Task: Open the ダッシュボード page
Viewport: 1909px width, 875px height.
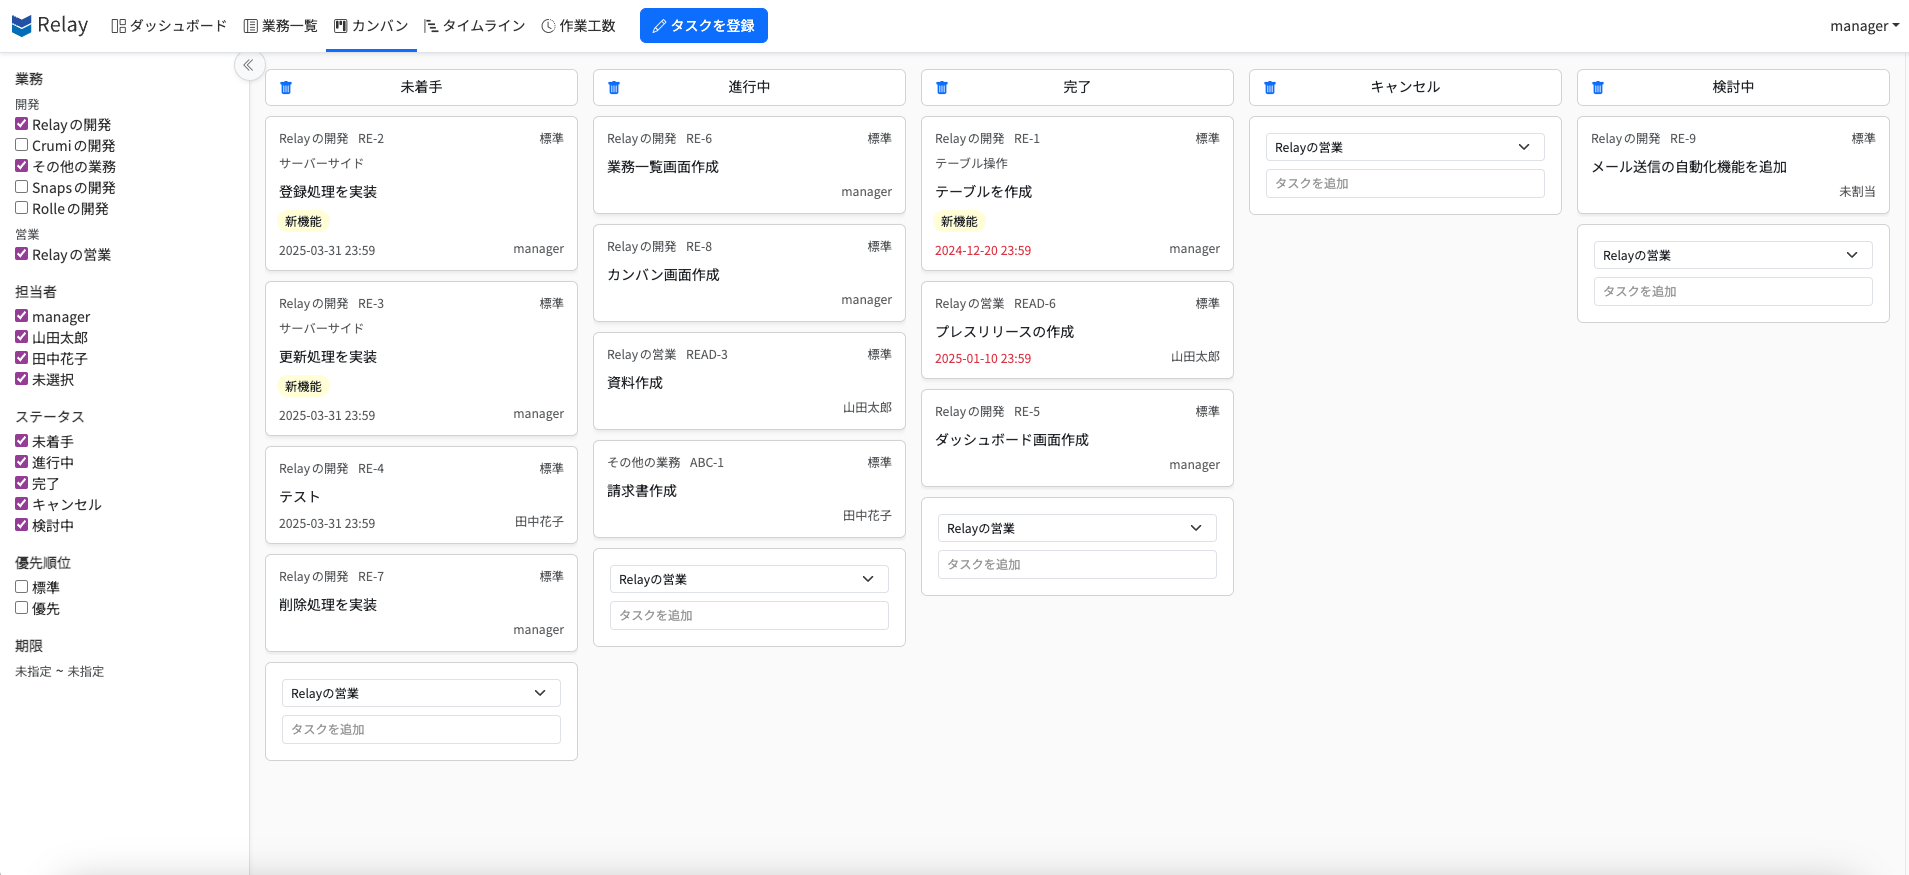Action: point(169,26)
